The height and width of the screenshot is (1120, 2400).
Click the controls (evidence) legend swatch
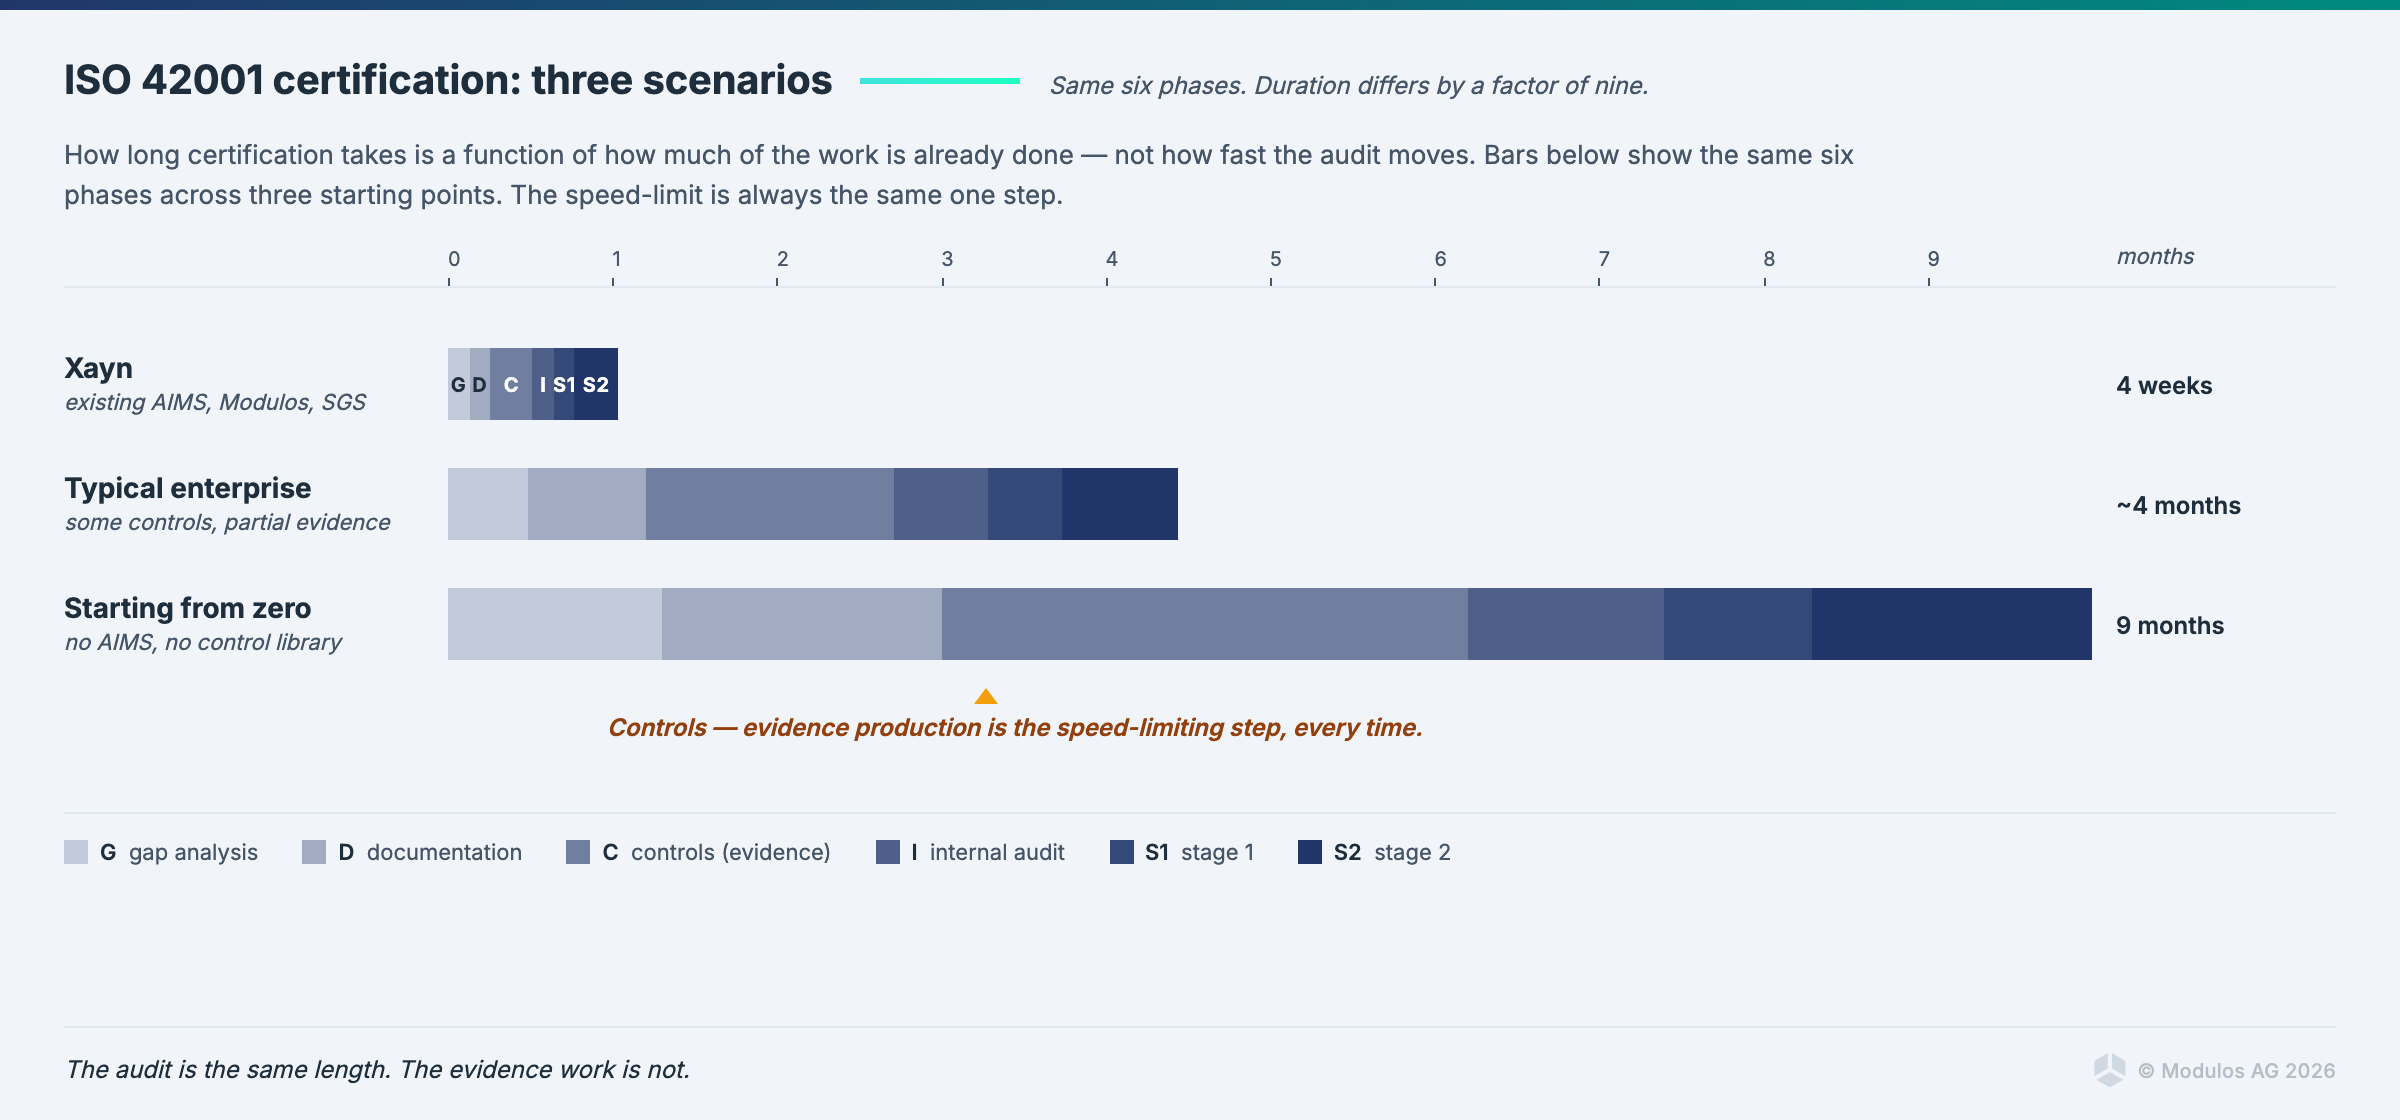point(578,852)
